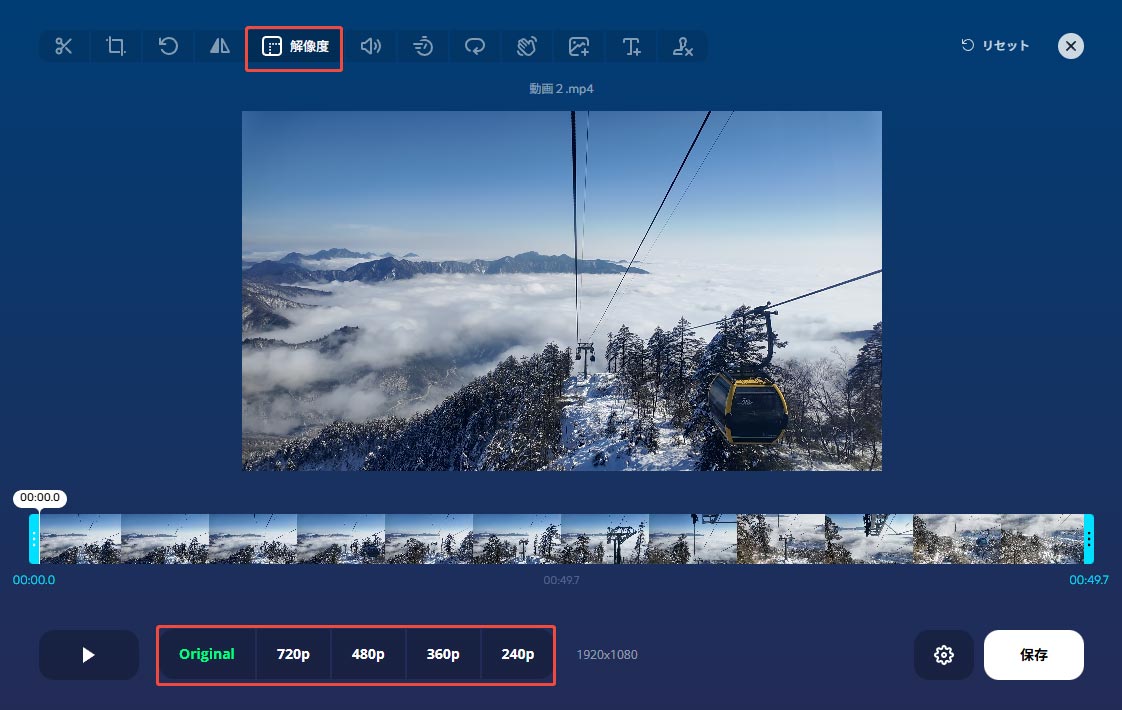Click the 保存 save button
The height and width of the screenshot is (710, 1122).
[x=1033, y=655]
